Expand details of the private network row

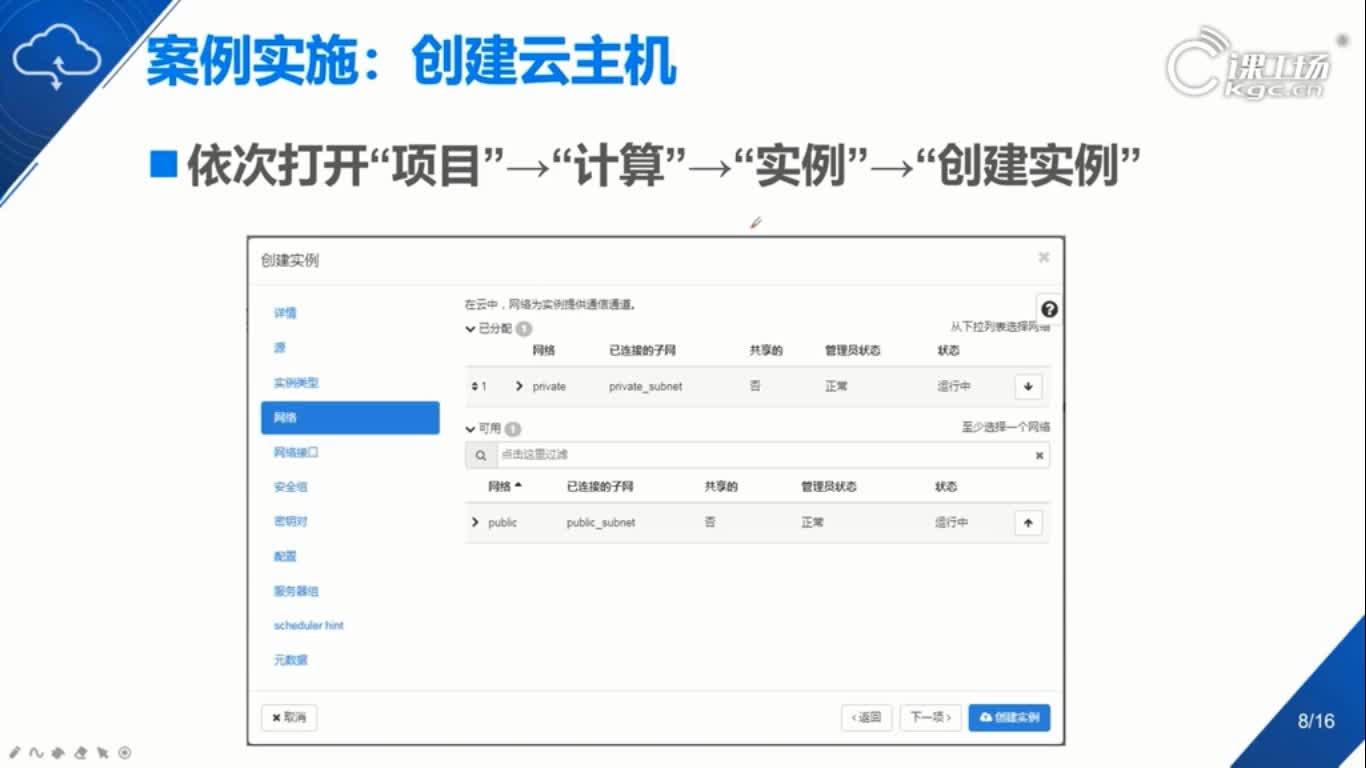click(519, 386)
